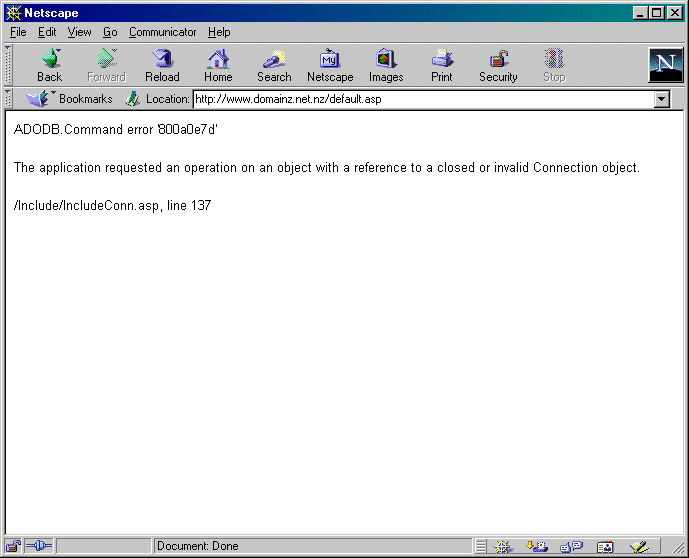Viewport: 689px width, 558px height.
Task: Open the File menu
Action: tap(18, 32)
